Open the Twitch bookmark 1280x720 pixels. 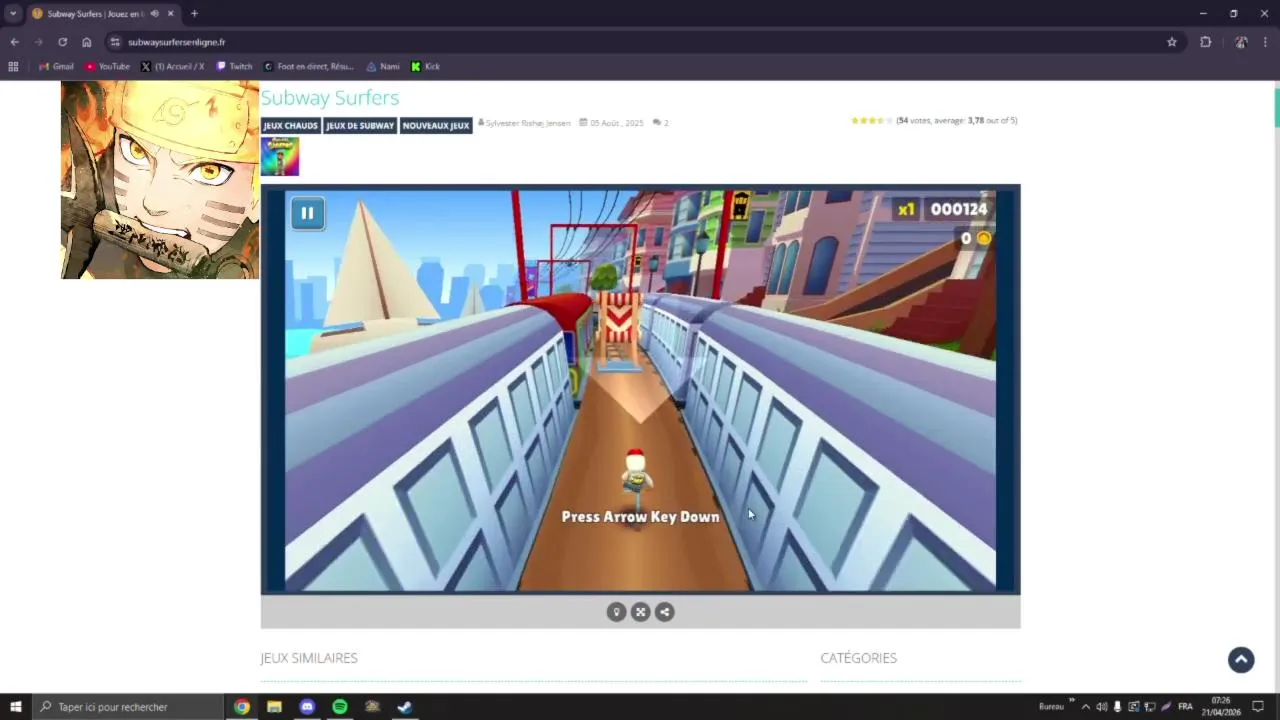point(235,67)
